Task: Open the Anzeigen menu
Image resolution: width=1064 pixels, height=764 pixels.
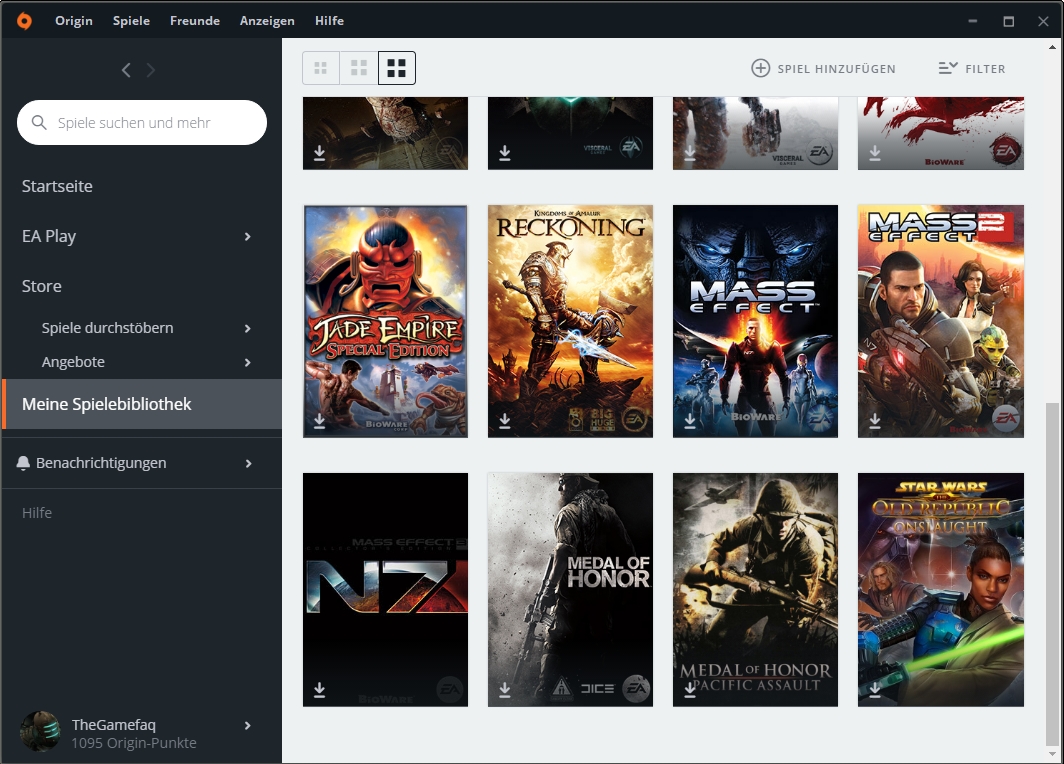Action: [x=267, y=21]
